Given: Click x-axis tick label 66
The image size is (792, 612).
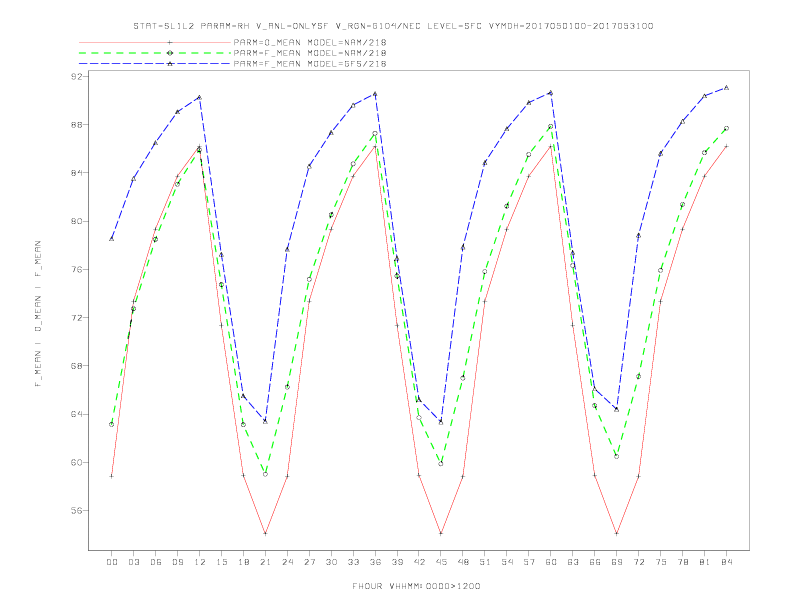Looking at the screenshot, I should [x=595, y=562].
